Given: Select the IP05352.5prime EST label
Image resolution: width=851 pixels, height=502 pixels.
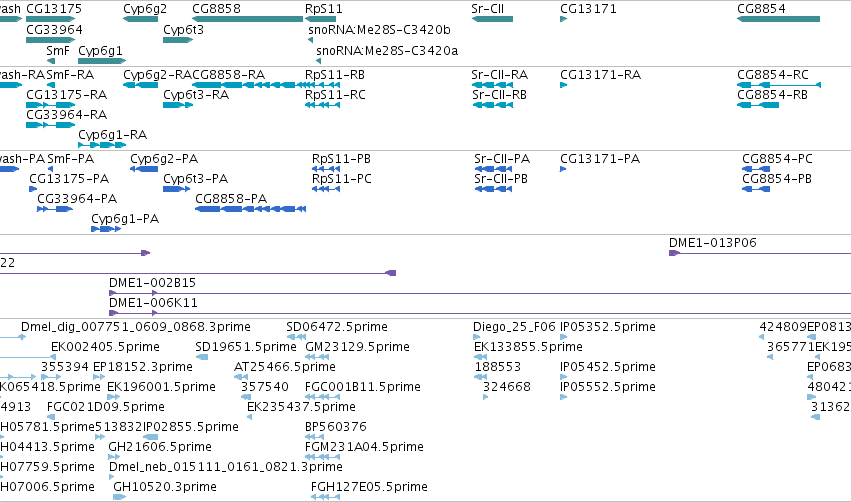Looking at the screenshot, I should (x=608, y=327).
